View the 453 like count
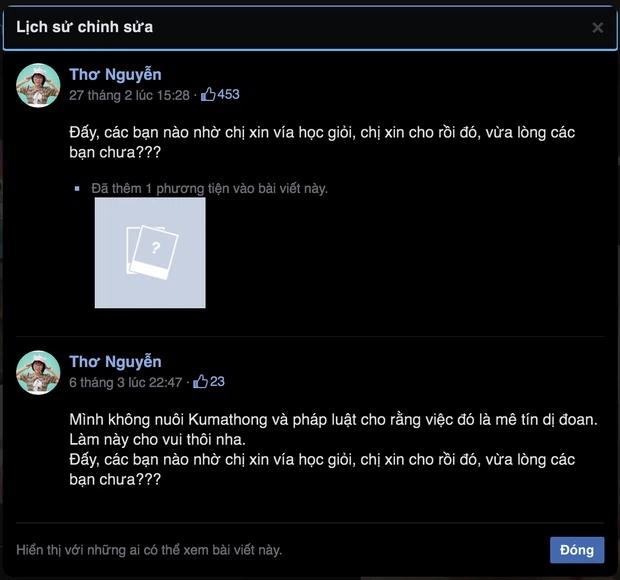This screenshot has width=620, height=580. (x=228, y=94)
